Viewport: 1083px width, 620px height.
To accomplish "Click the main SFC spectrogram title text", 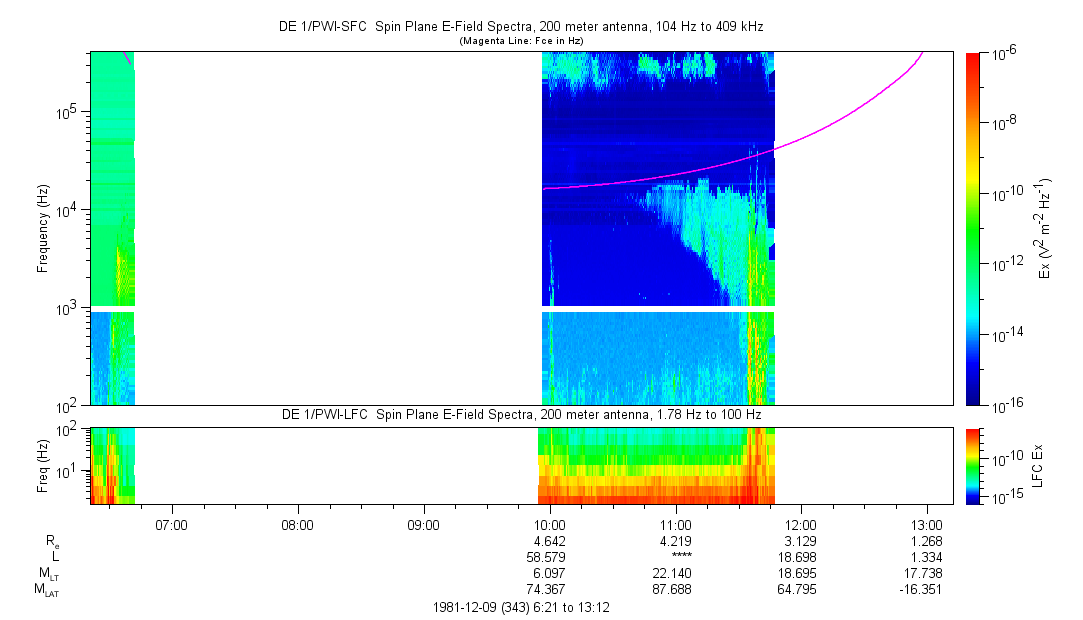I will [520, 28].
